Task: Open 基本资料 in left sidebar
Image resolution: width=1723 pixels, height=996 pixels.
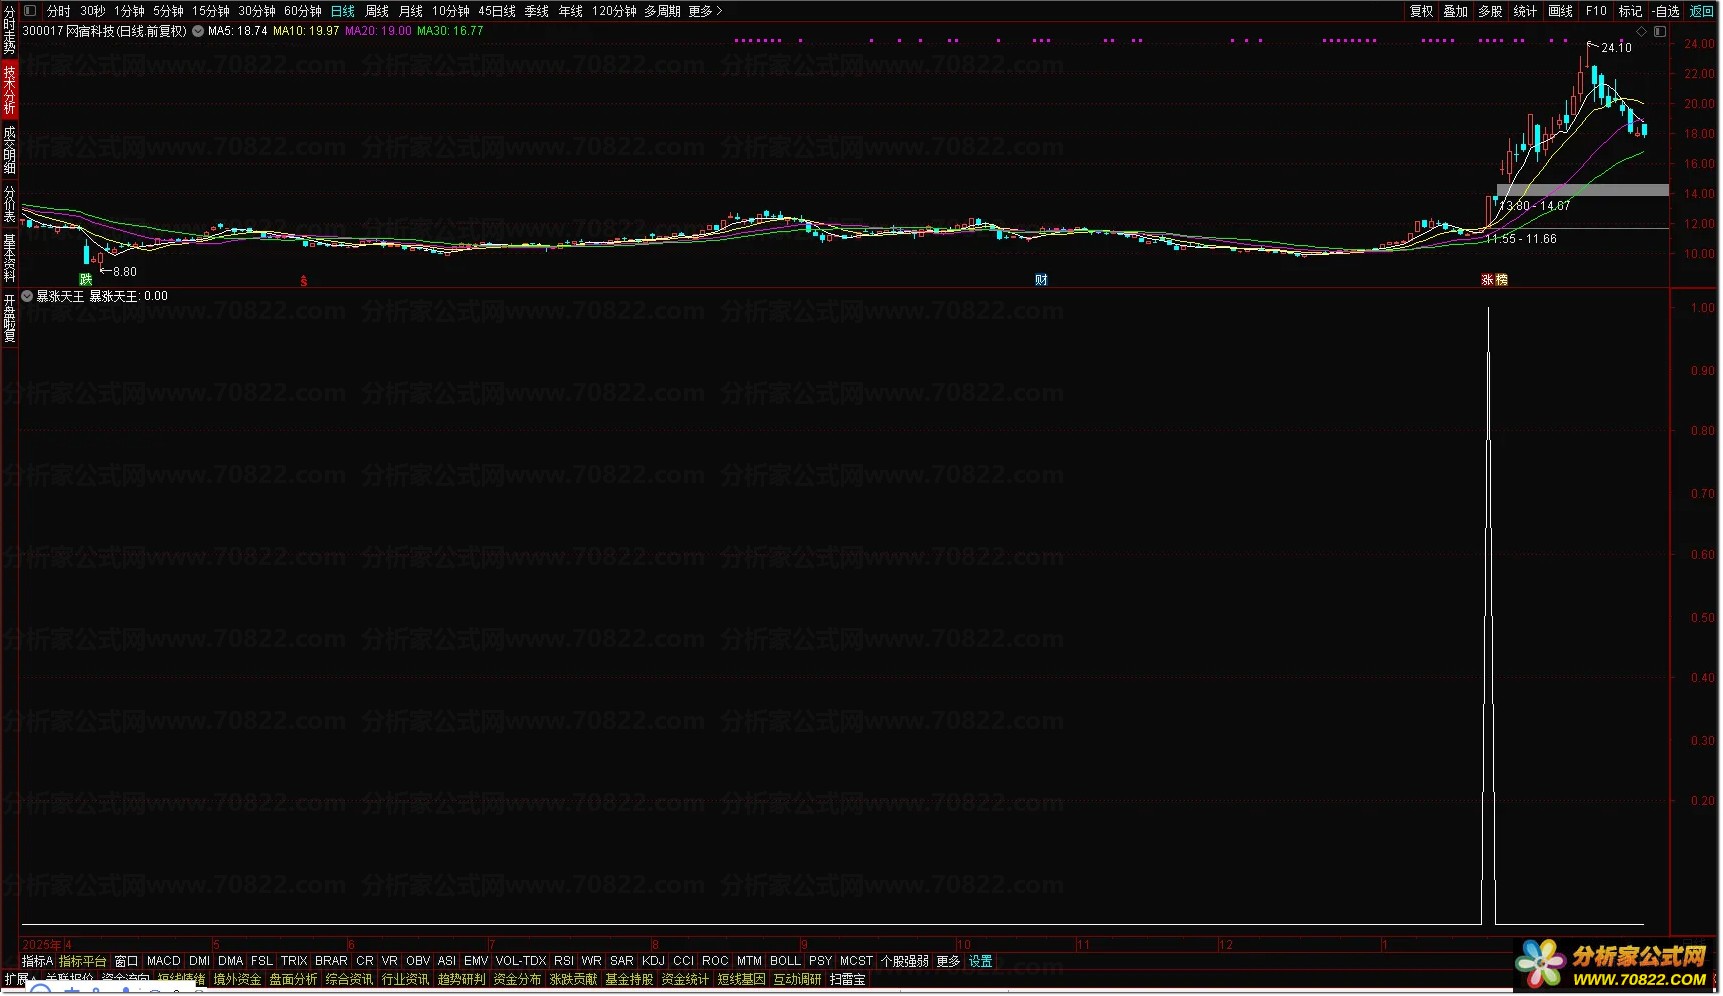Action: coord(9,257)
